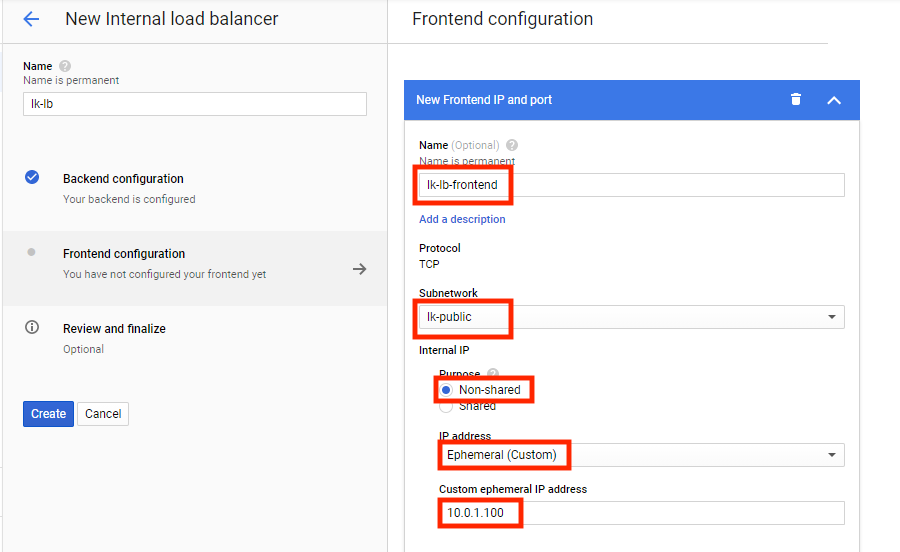Click the back arrow icon

(x=31, y=19)
